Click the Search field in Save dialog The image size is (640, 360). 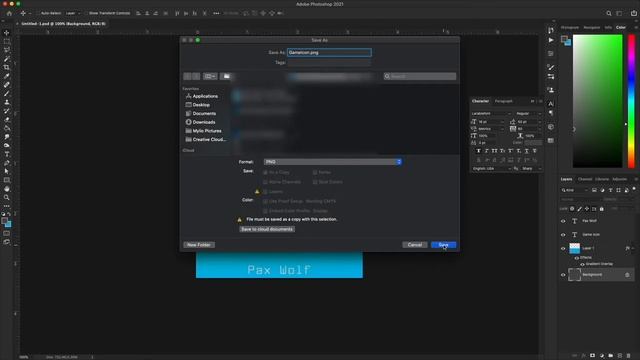click(420, 76)
